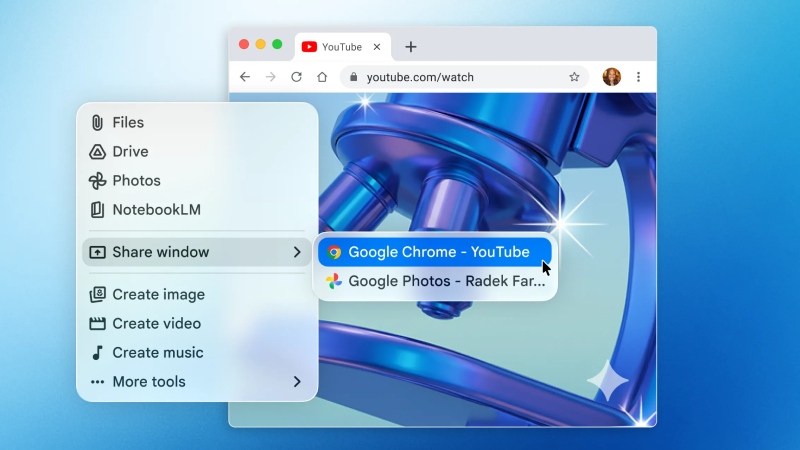The image size is (800, 450).
Task: Select Files from the attach menu
Action: [x=197, y=122]
